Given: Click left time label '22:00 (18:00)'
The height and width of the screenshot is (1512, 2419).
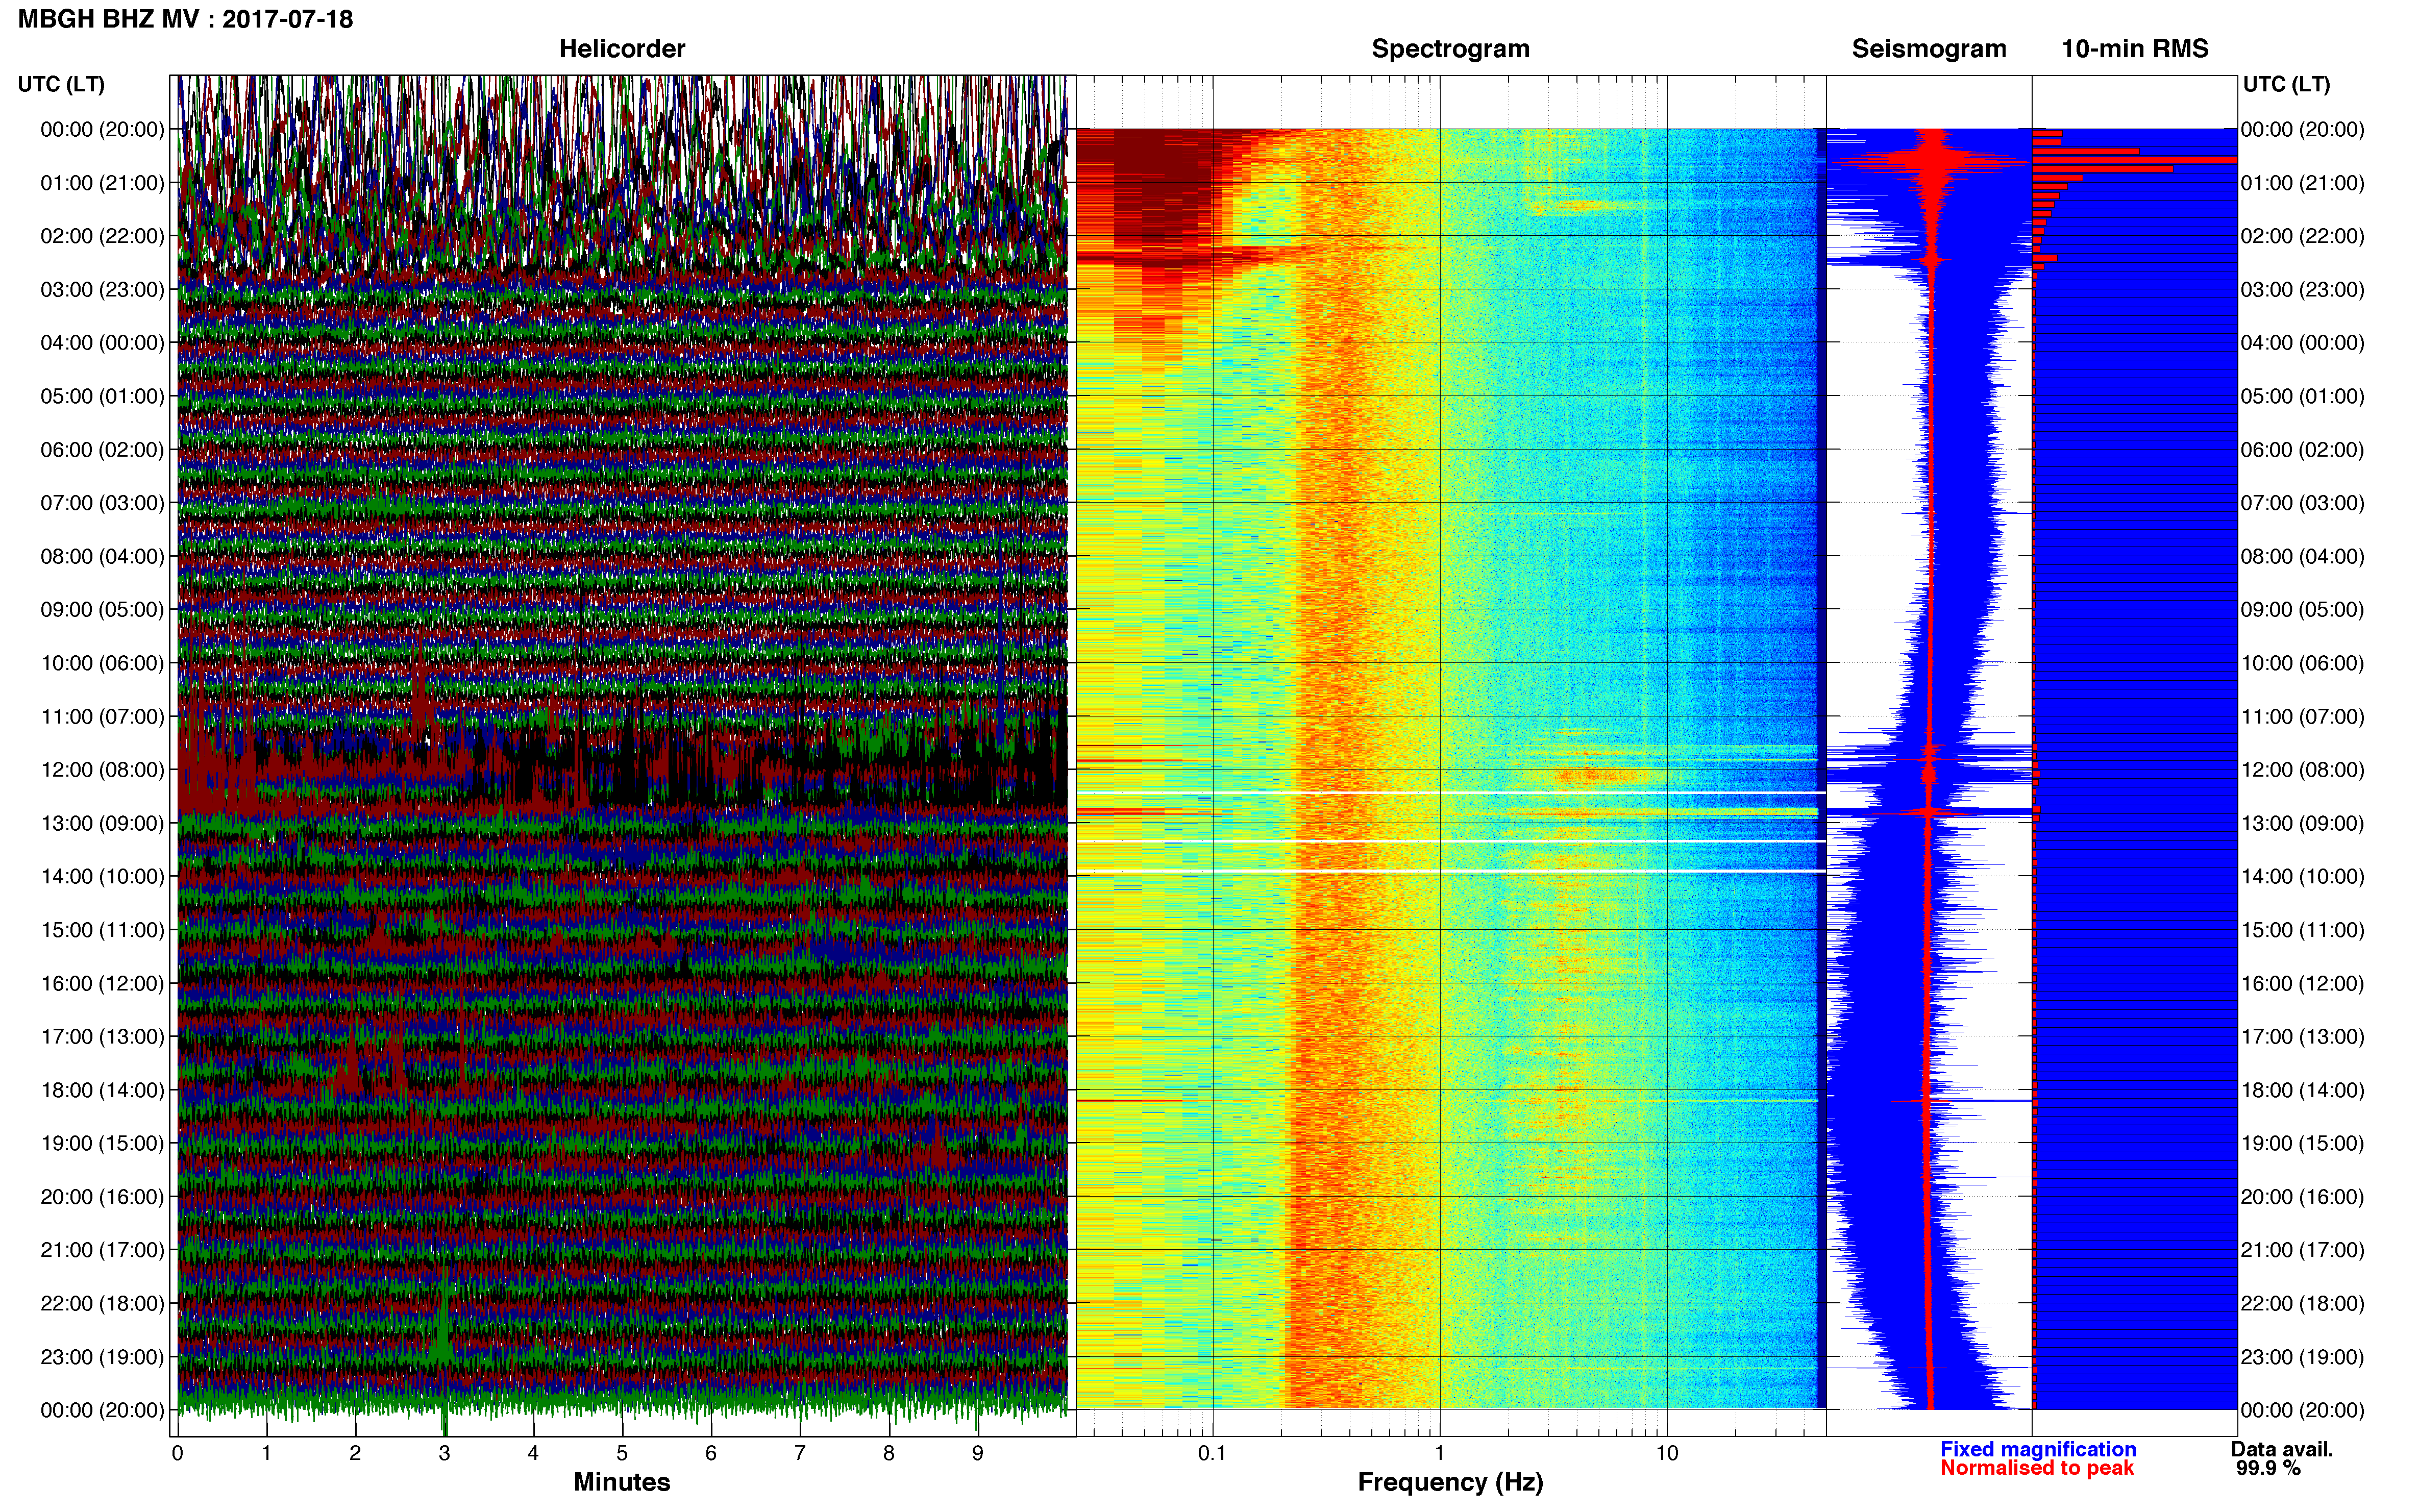Looking at the screenshot, I should (x=102, y=1303).
